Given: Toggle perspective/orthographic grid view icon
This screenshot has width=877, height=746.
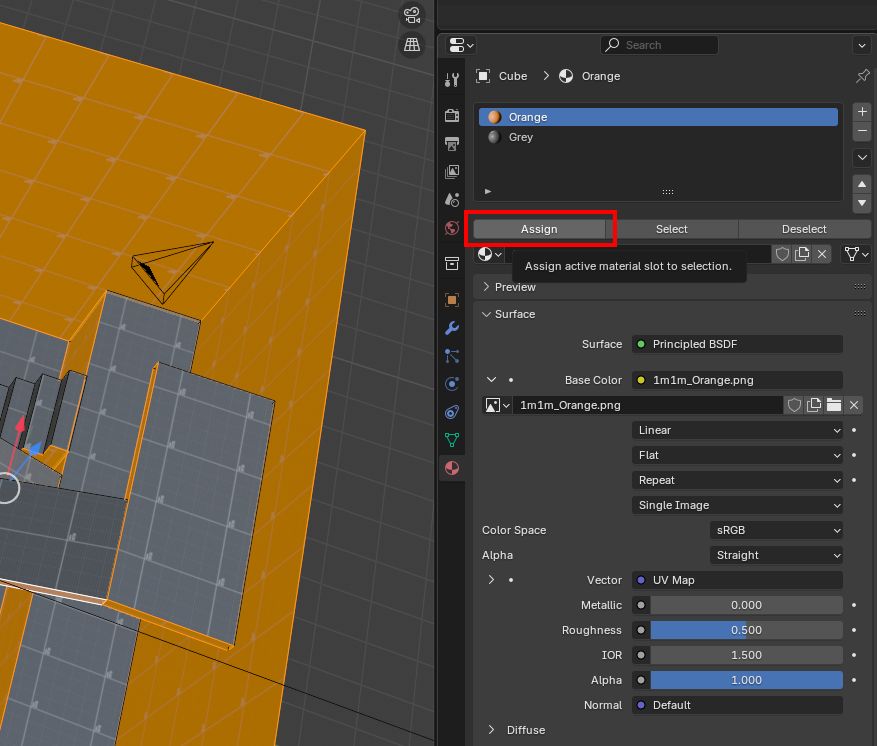Looking at the screenshot, I should coord(412,44).
